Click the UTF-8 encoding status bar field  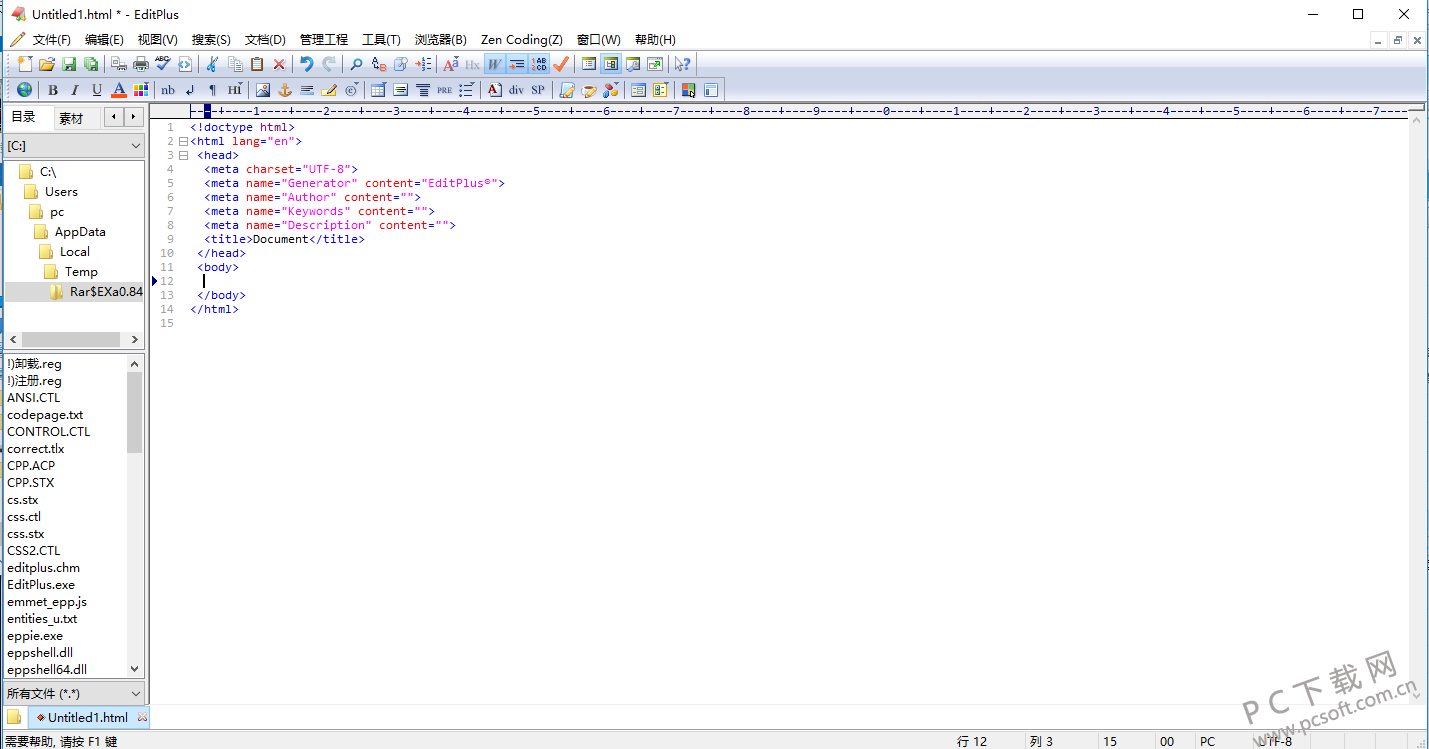click(1275, 741)
